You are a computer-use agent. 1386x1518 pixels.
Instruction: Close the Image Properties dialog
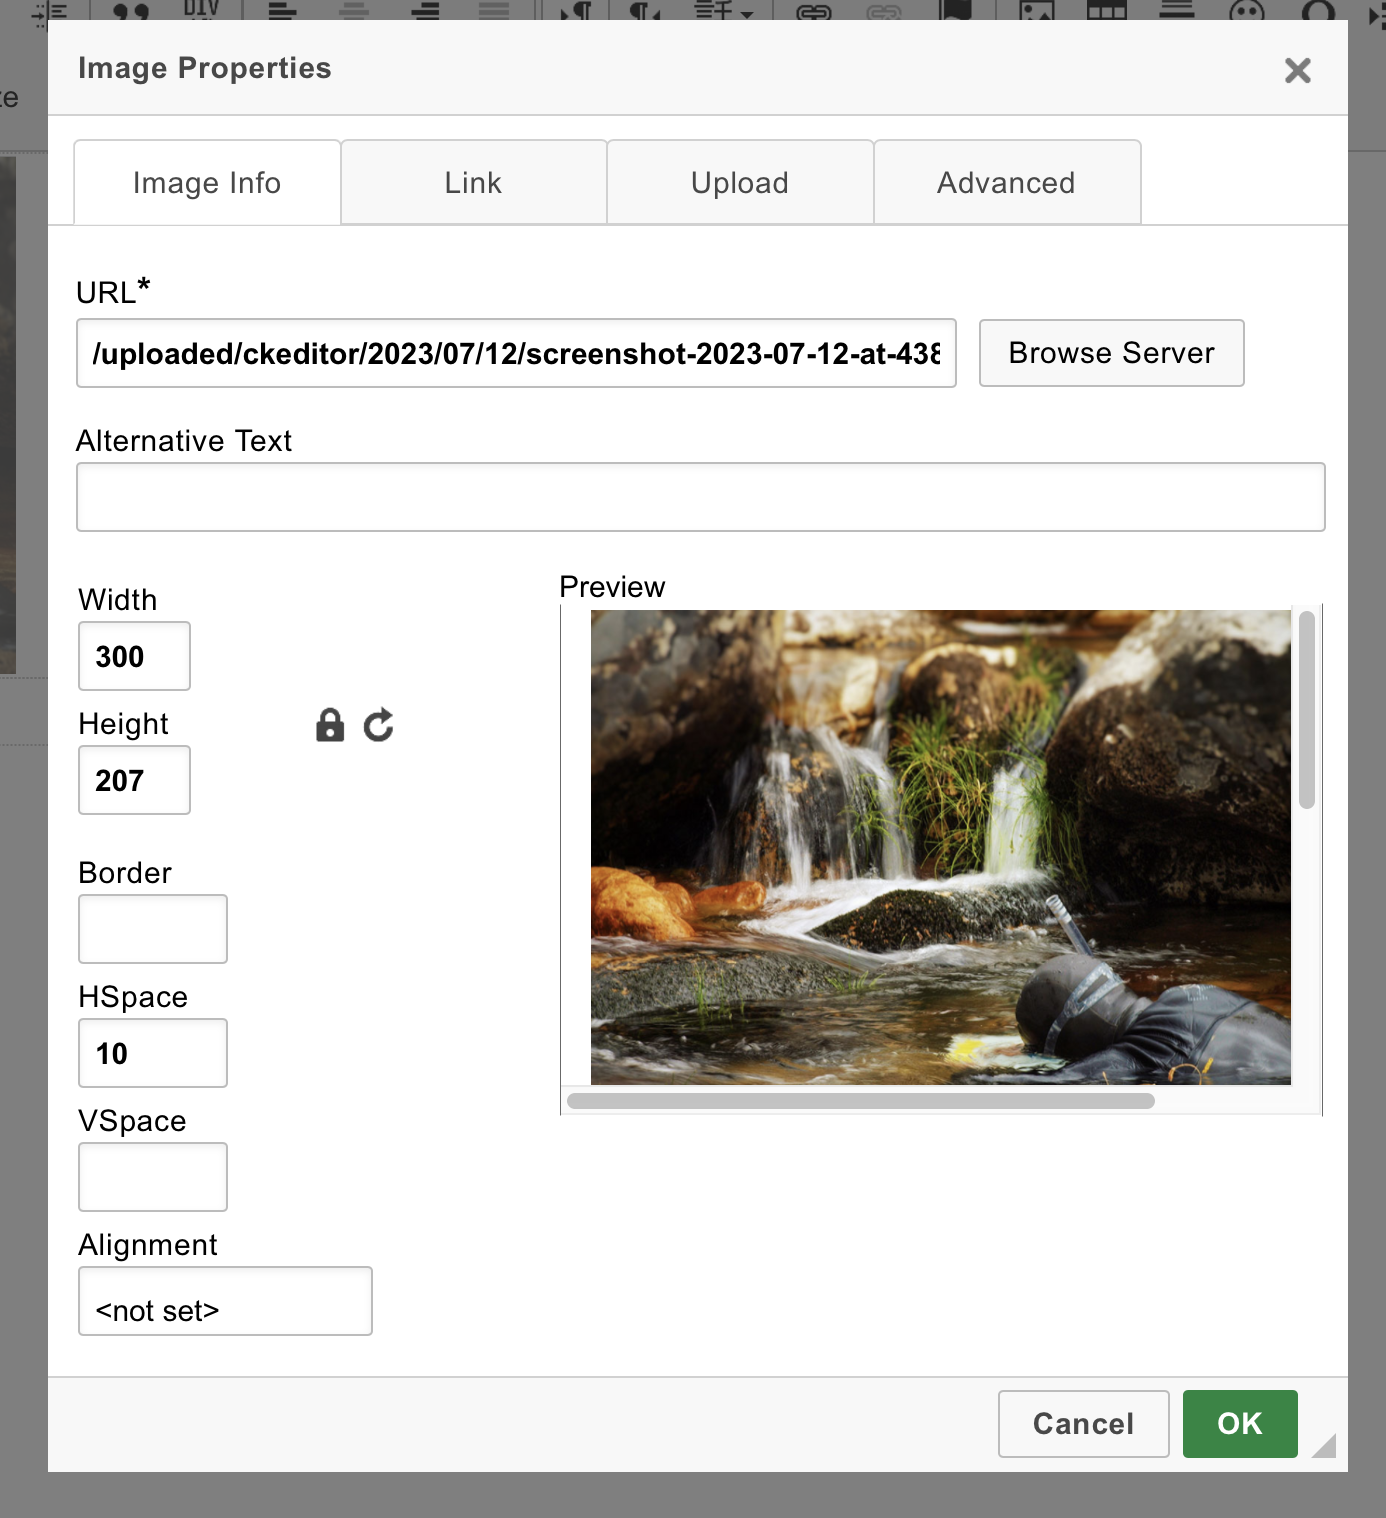(x=1297, y=70)
